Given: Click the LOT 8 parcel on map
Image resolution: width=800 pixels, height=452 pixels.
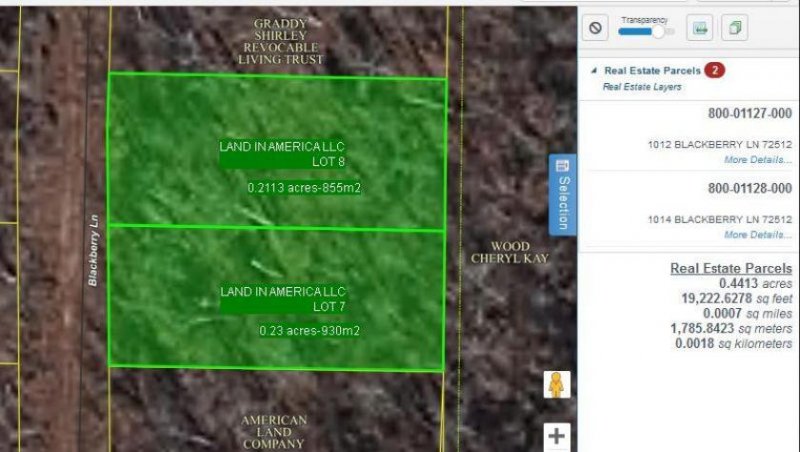Looking at the screenshot, I should 277,151.
